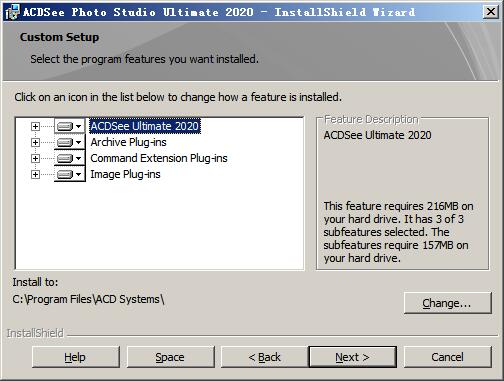Close the InstallShield Wizard window
The image size is (504, 381).
(491, 12)
